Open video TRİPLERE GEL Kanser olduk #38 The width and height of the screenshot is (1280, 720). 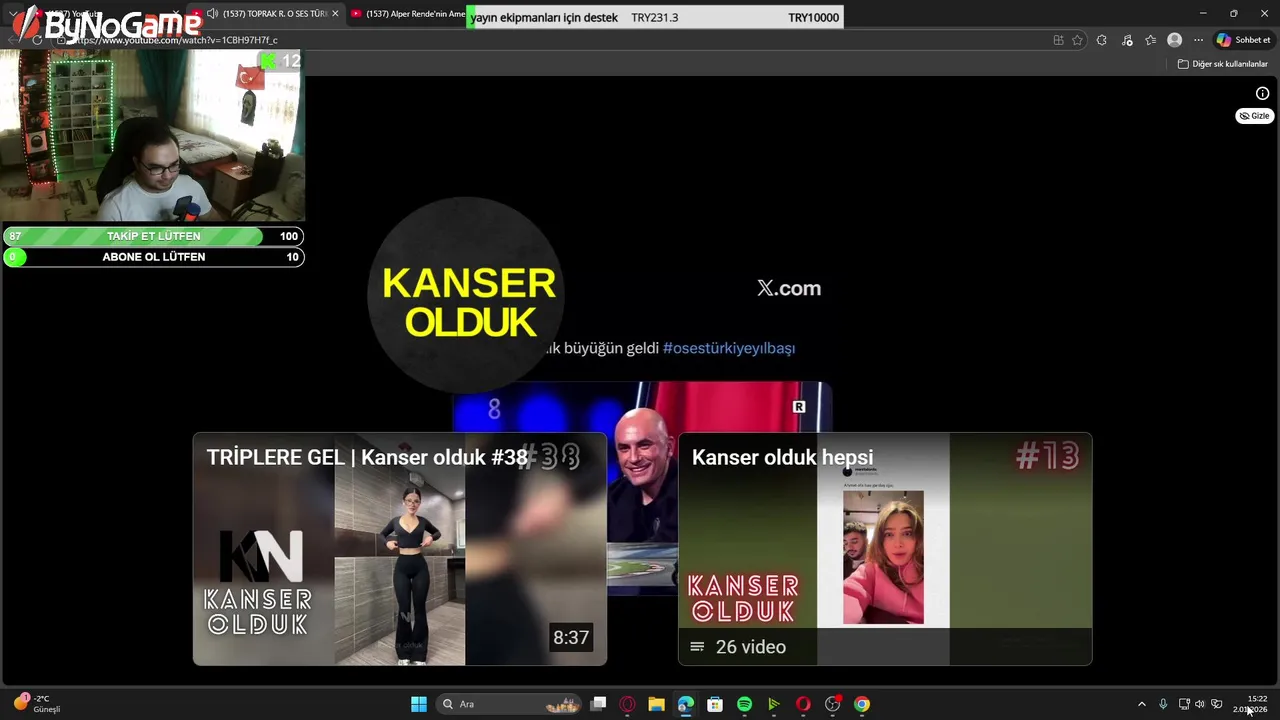[400, 549]
